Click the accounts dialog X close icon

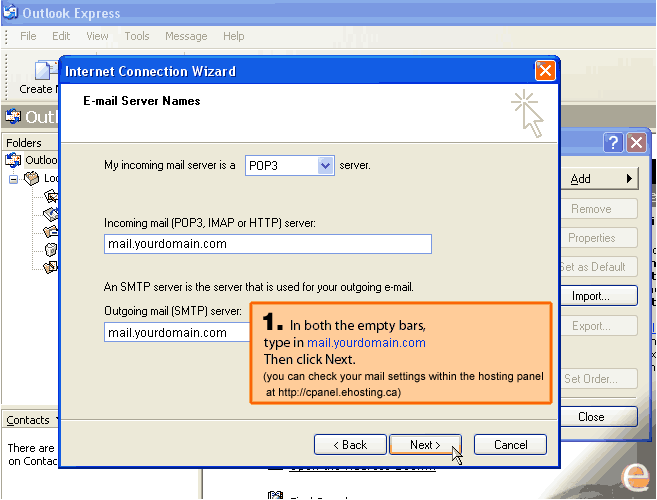pos(636,143)
